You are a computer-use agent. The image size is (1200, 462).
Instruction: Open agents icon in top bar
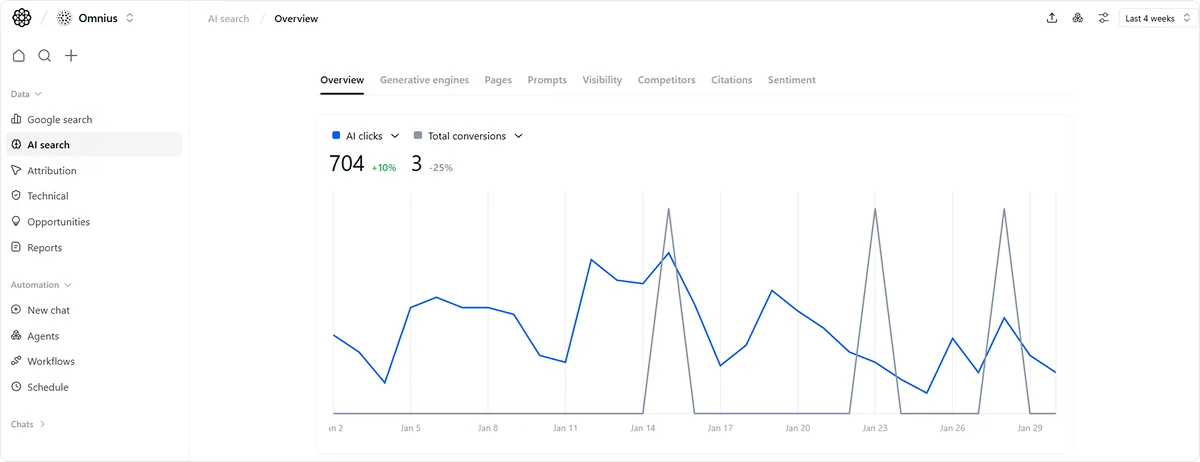click(x=1078, y=18)
